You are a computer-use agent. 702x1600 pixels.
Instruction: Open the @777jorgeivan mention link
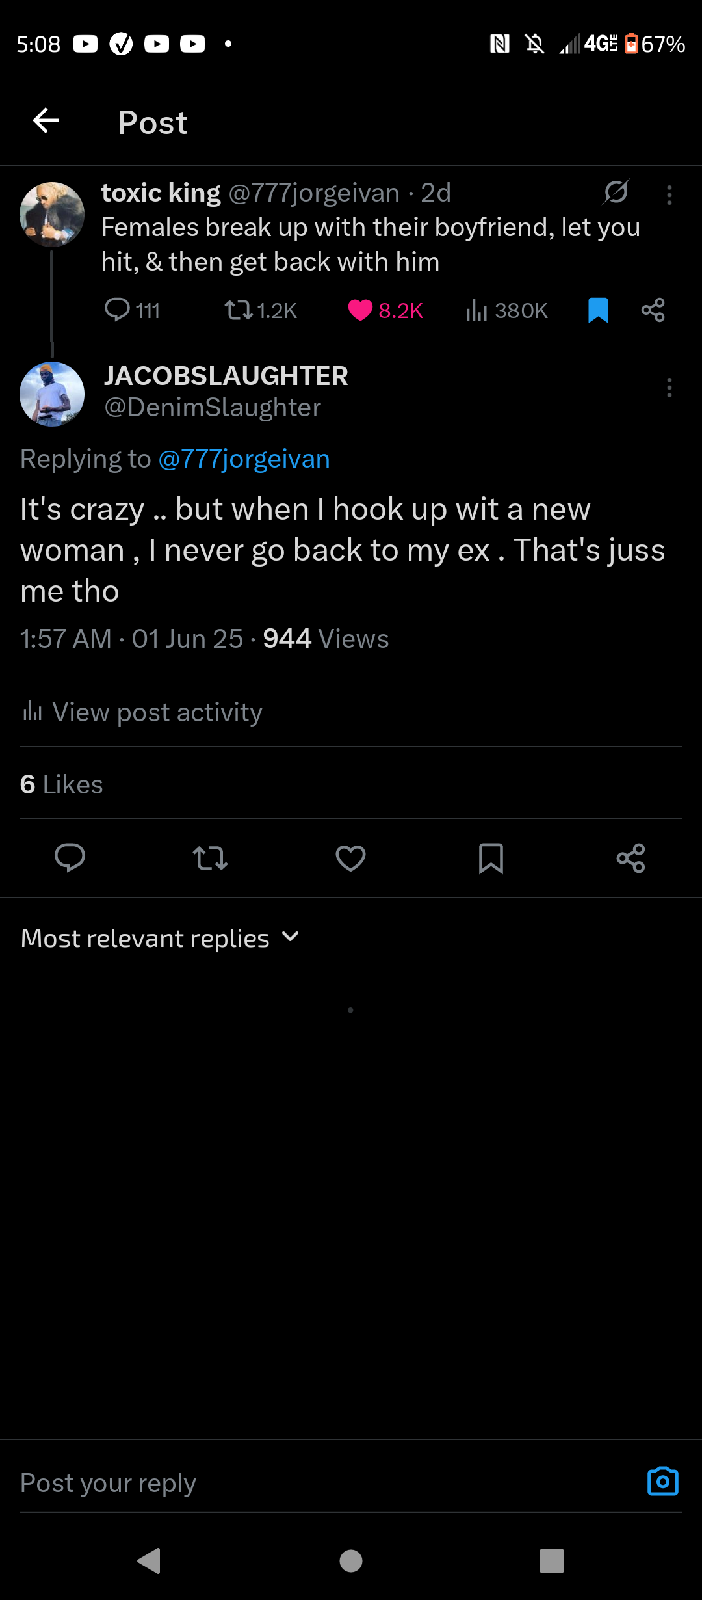point(244,459)
